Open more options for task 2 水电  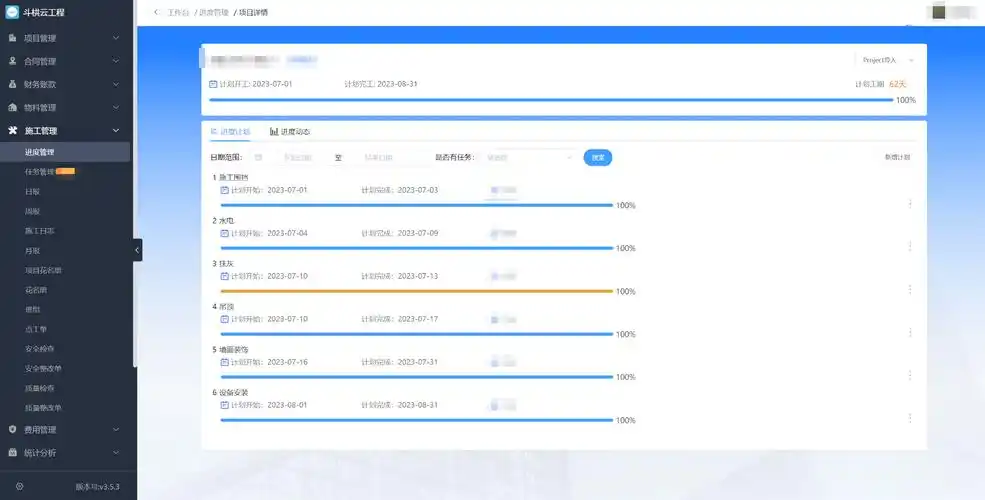tap(910, 246)
